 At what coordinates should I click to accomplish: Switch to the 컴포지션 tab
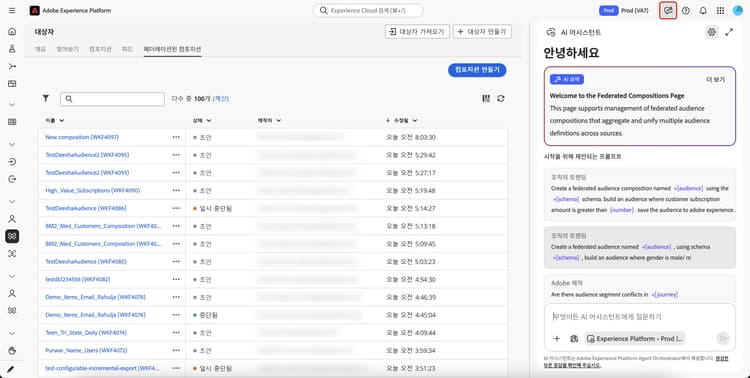pos(100,49)
